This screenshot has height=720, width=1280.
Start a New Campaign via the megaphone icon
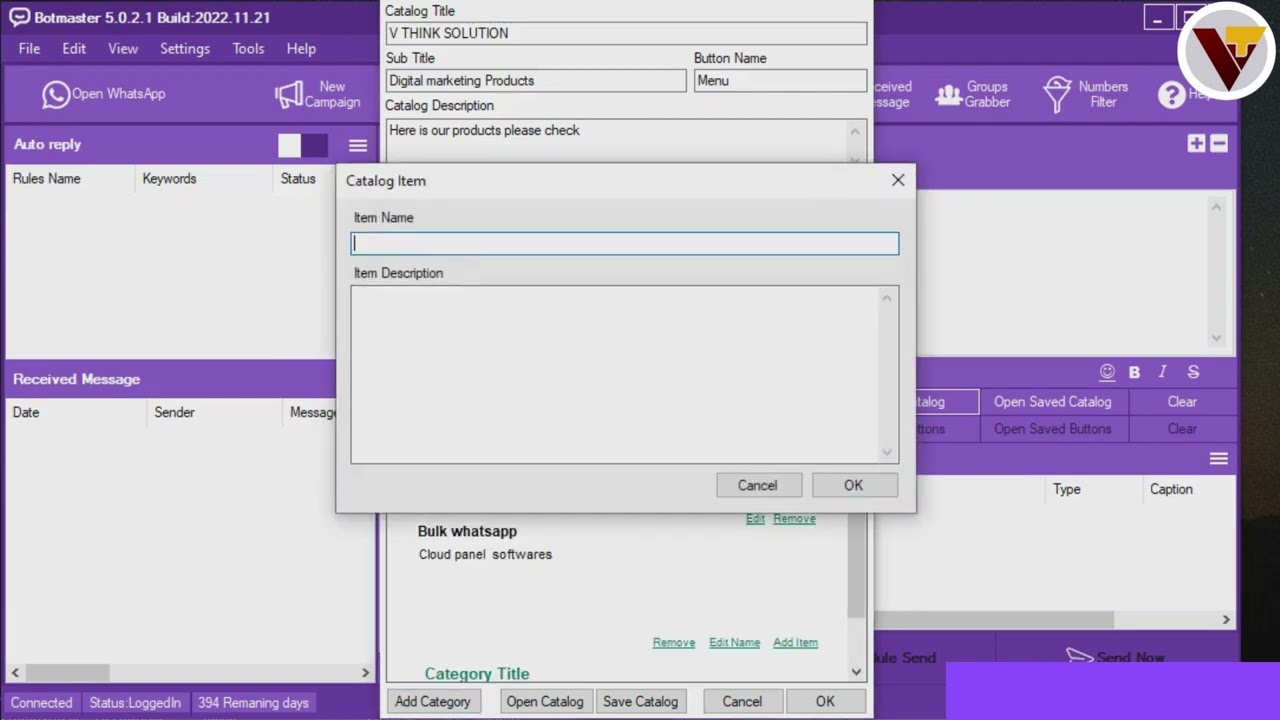click(x=318, y=94)
